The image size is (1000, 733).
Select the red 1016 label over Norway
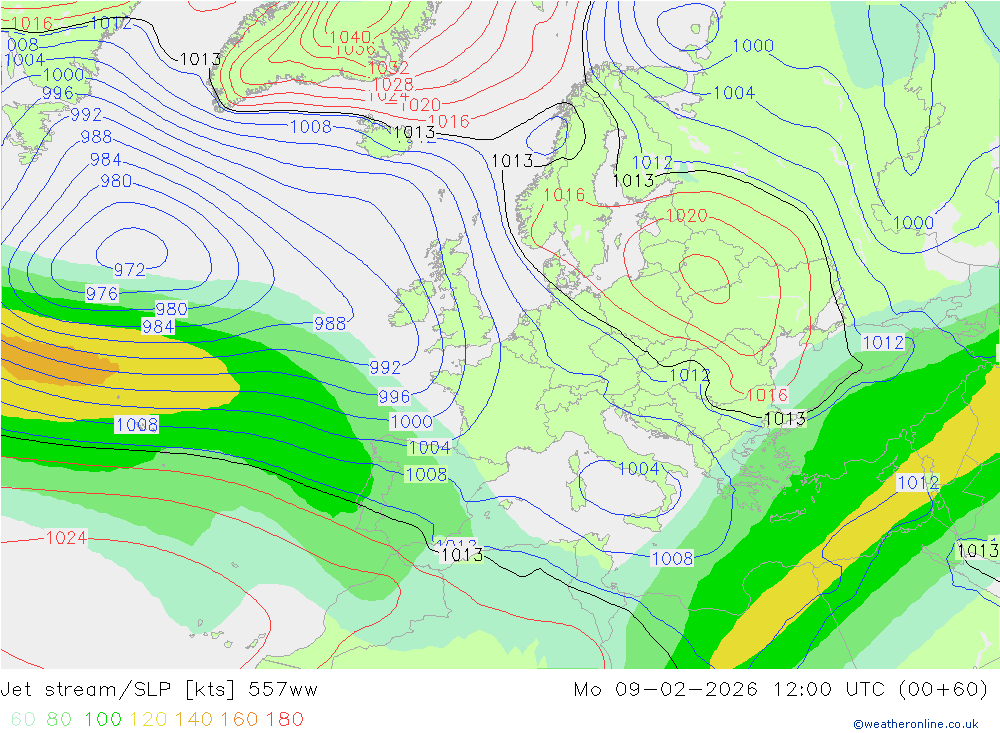click(564, 195)
